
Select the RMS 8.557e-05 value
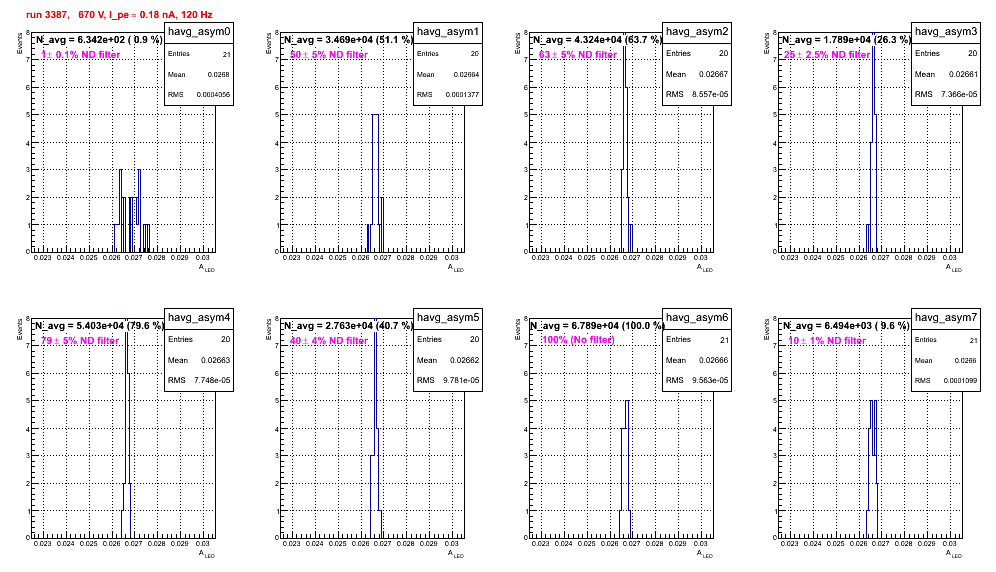click(x=711, y=95)
